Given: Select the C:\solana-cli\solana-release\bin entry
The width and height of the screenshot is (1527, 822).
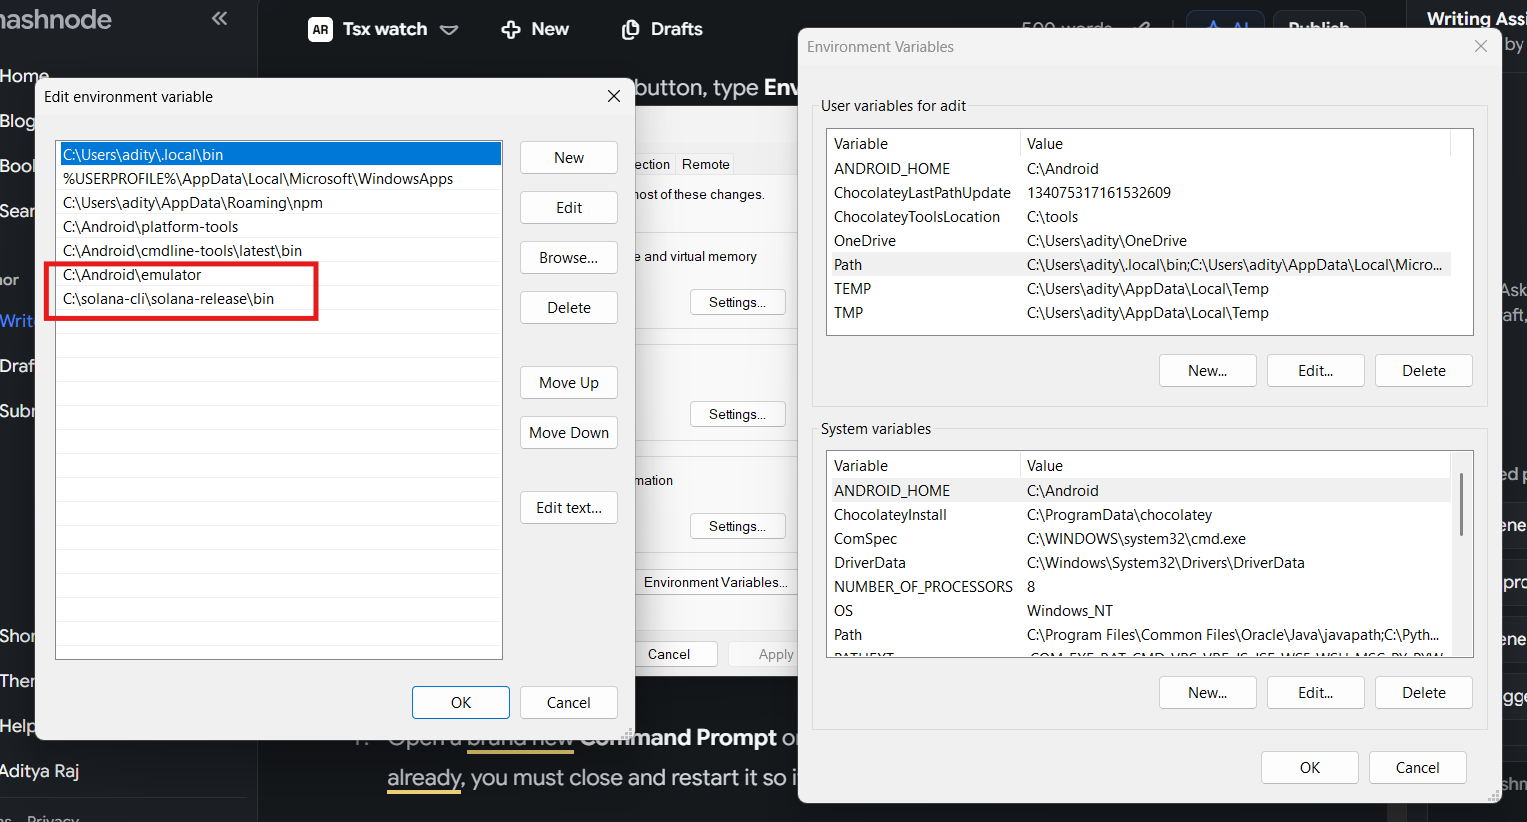Looking at the screenshot, I should [168, 299].
